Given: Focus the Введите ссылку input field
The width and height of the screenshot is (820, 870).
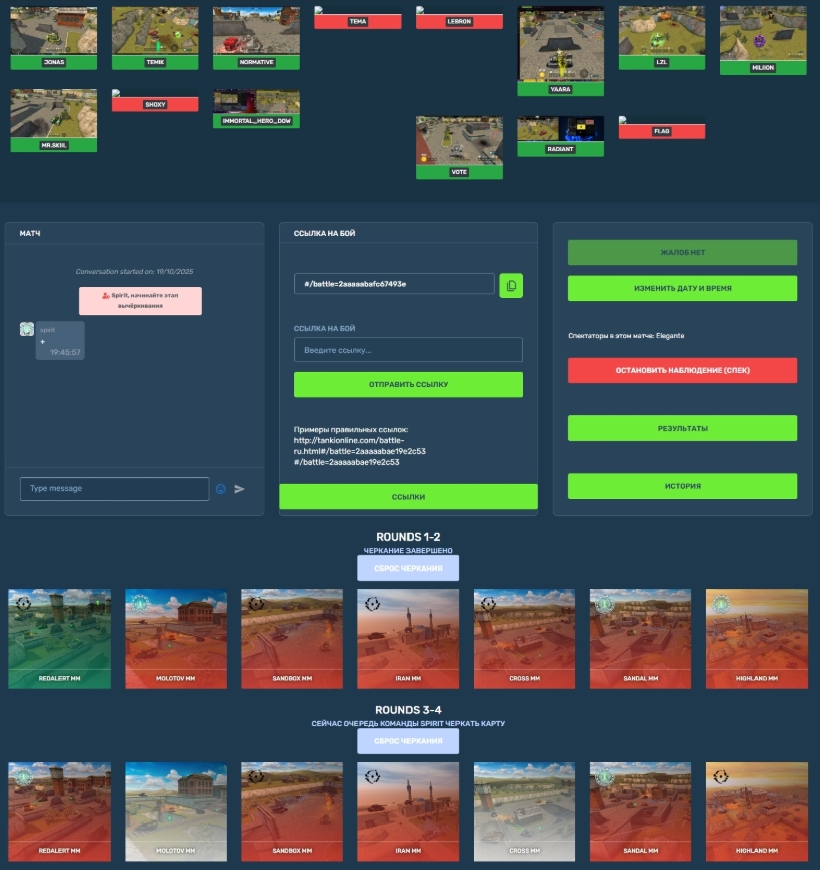Looking at the screenshot, I should coord(408,350).
